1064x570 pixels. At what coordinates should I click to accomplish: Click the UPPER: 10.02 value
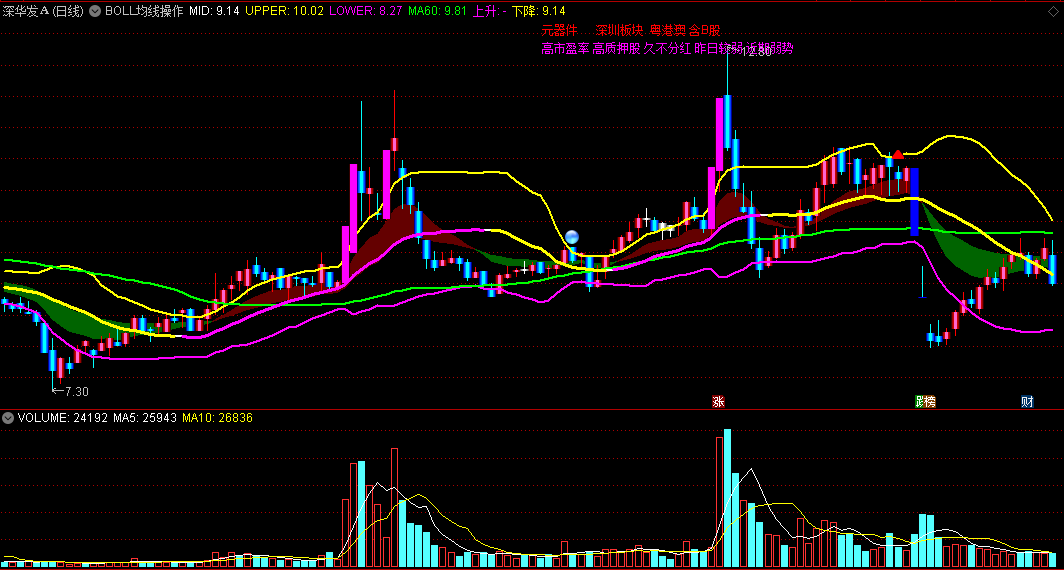point(284,11)
